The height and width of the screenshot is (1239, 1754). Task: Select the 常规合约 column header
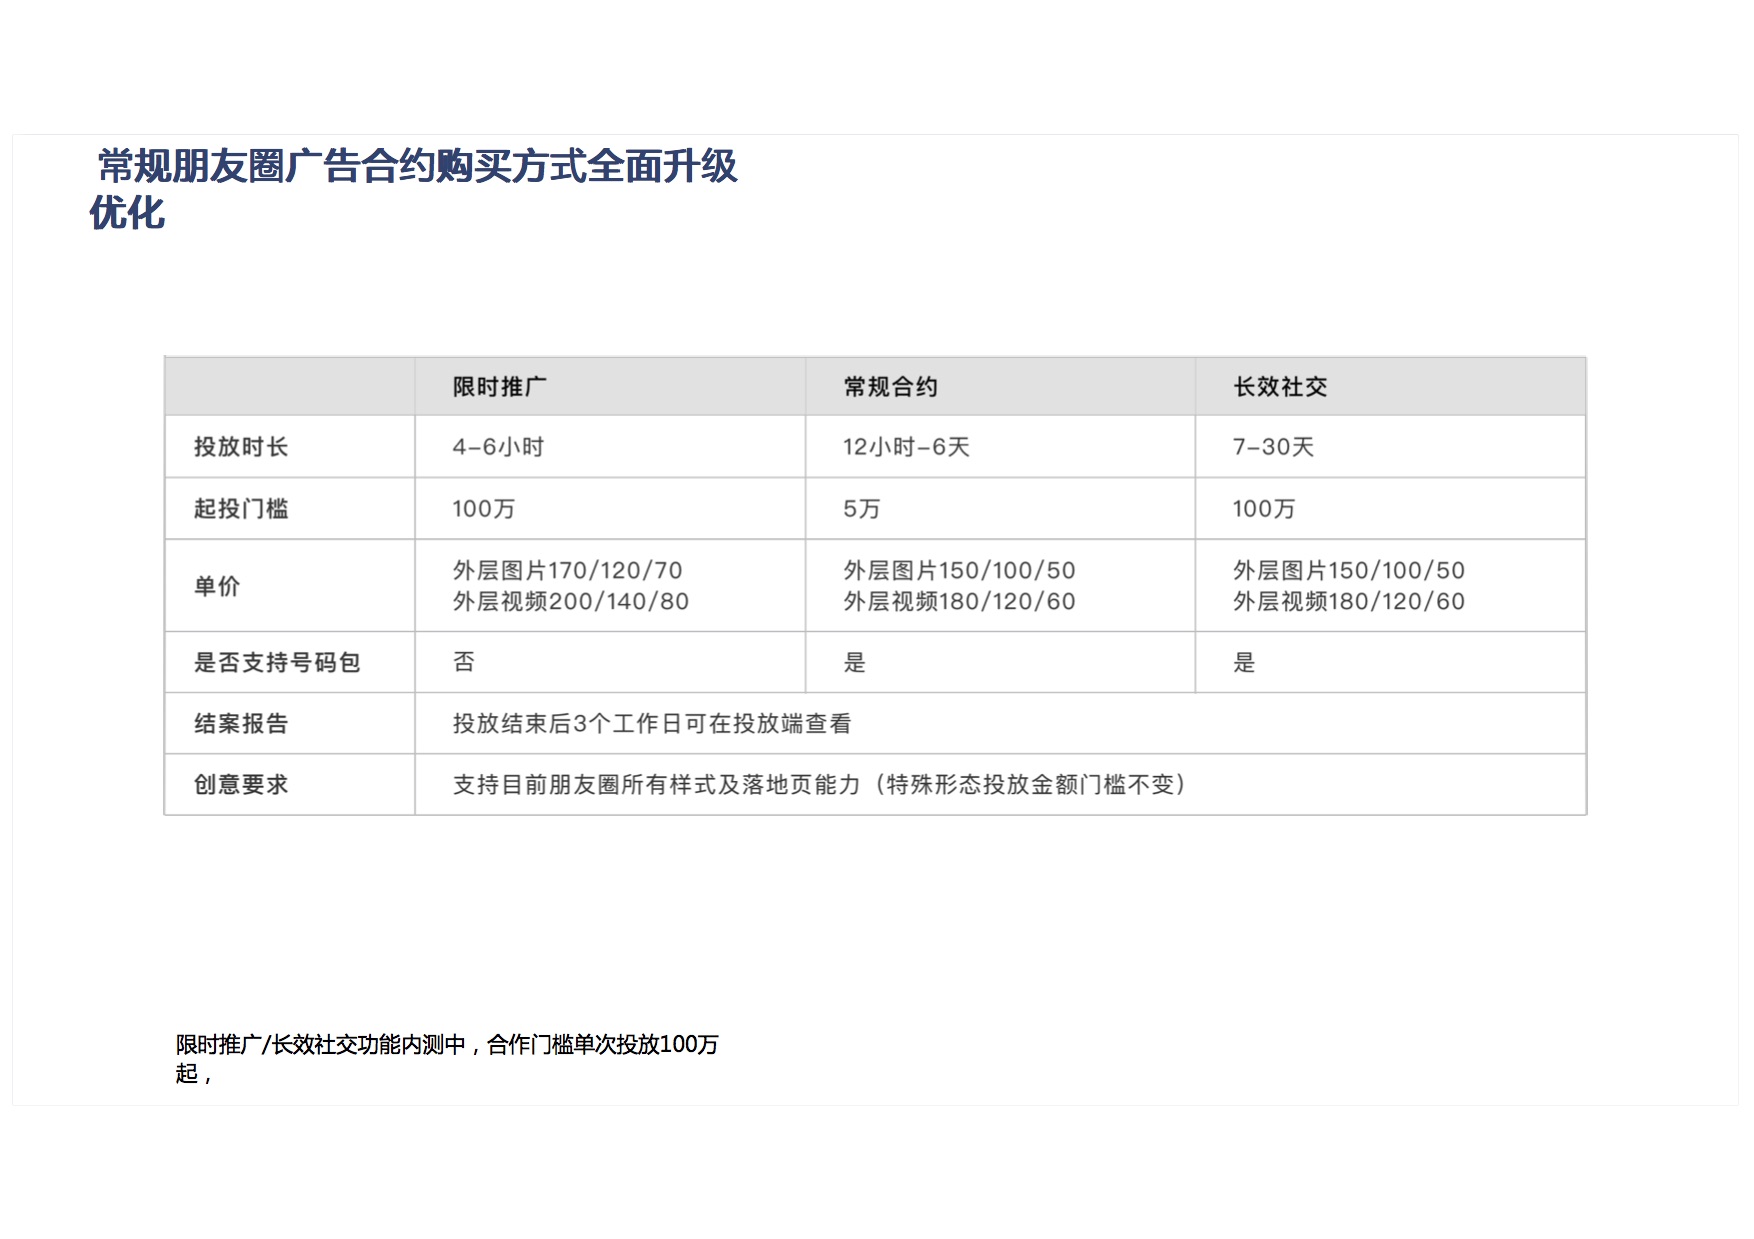[890, 387]
